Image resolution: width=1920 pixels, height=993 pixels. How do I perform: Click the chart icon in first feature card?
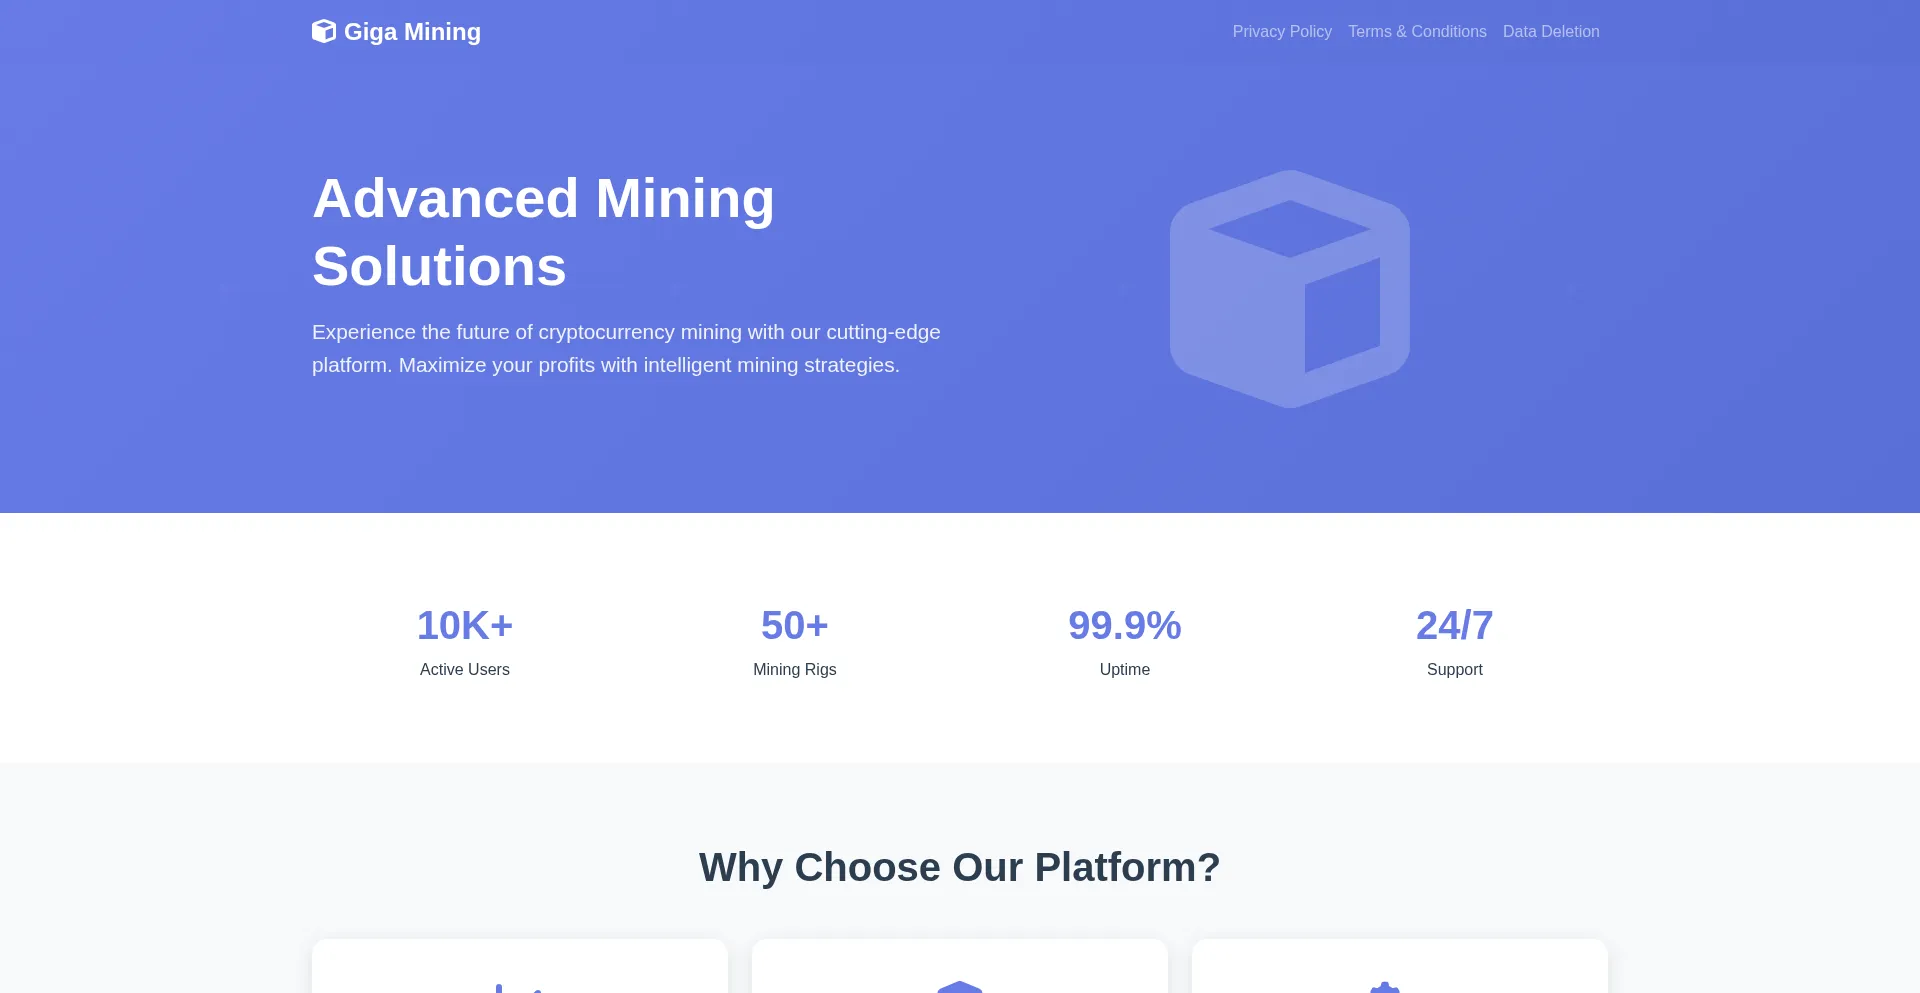pos(519,988)
